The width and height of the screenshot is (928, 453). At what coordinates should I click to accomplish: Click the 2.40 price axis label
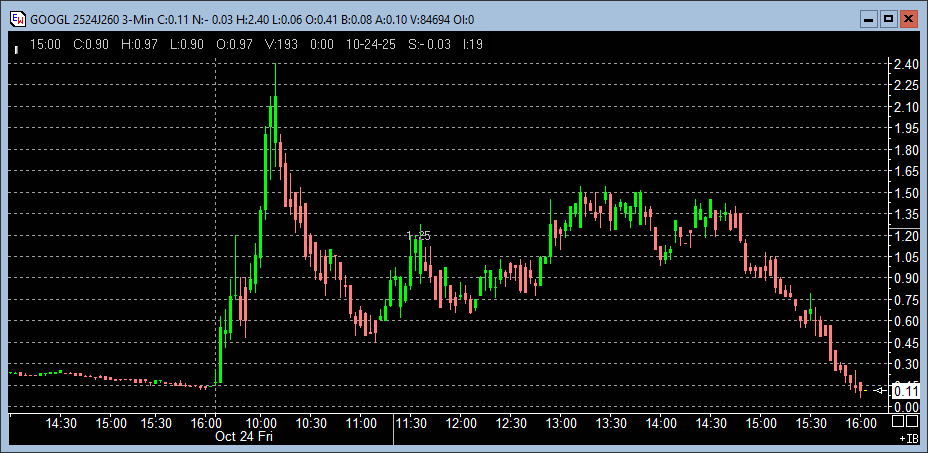pos(907,64)
